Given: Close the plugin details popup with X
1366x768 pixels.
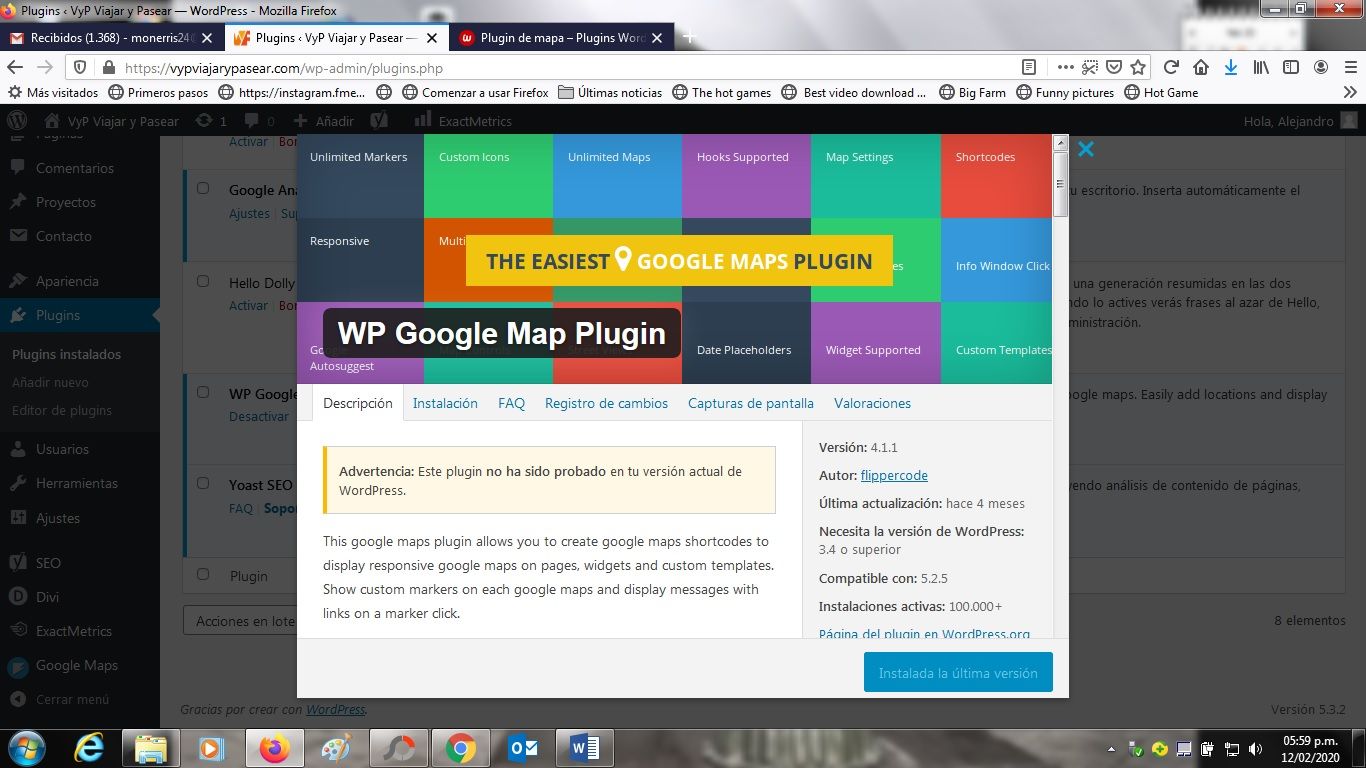Looking at the screenshot, I should pos(1086,150).
